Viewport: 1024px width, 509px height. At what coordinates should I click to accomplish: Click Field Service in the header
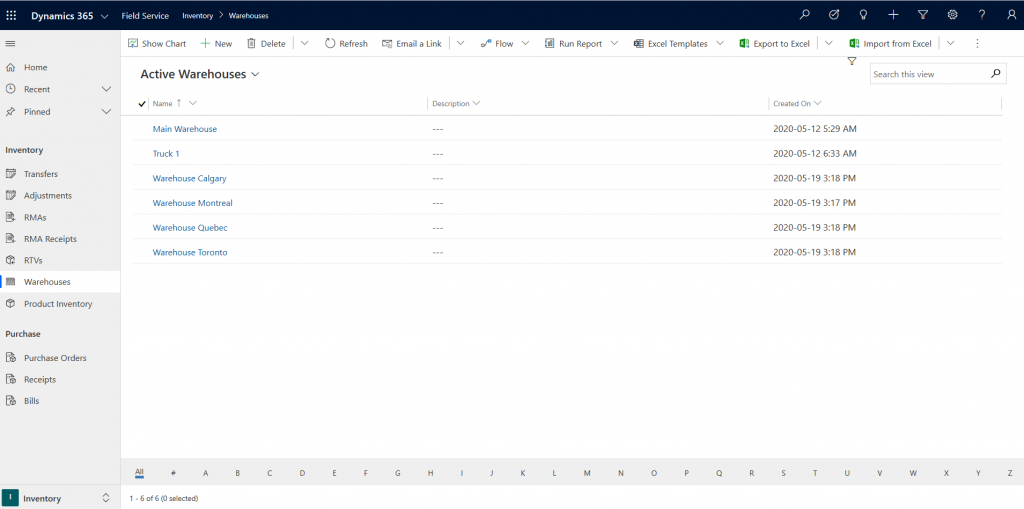(x=145, y=16)
